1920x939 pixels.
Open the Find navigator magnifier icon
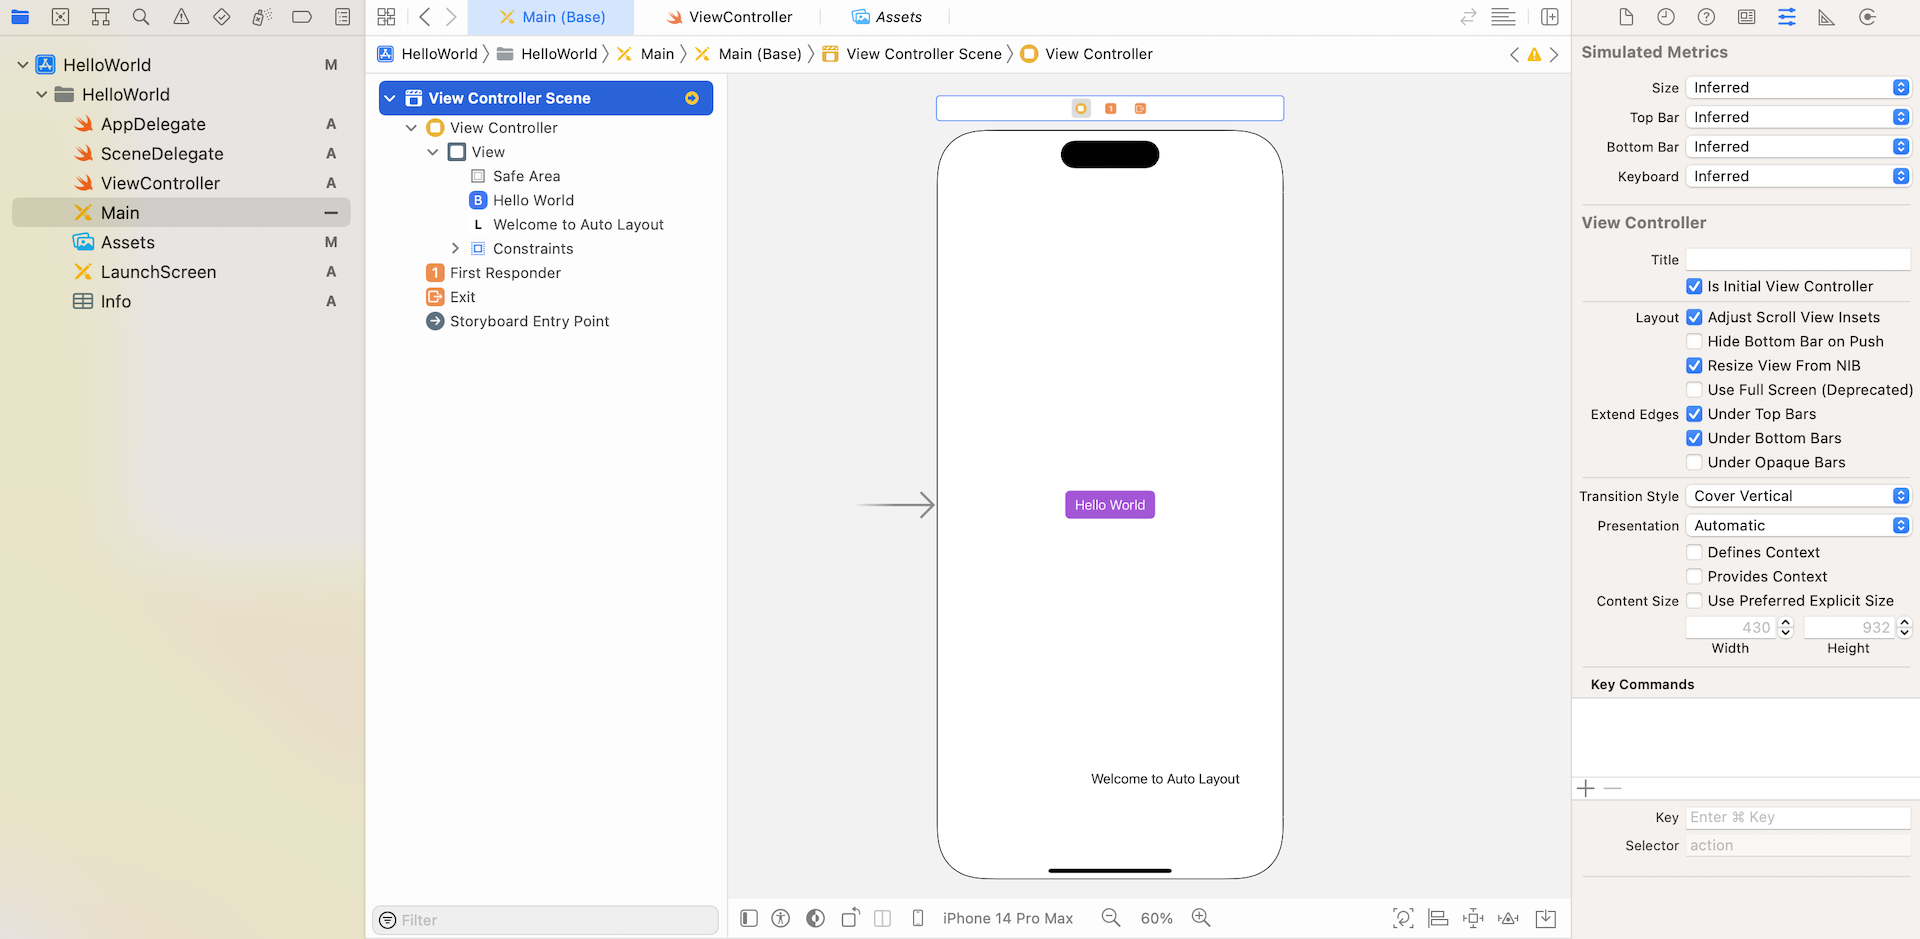(141, 17)
